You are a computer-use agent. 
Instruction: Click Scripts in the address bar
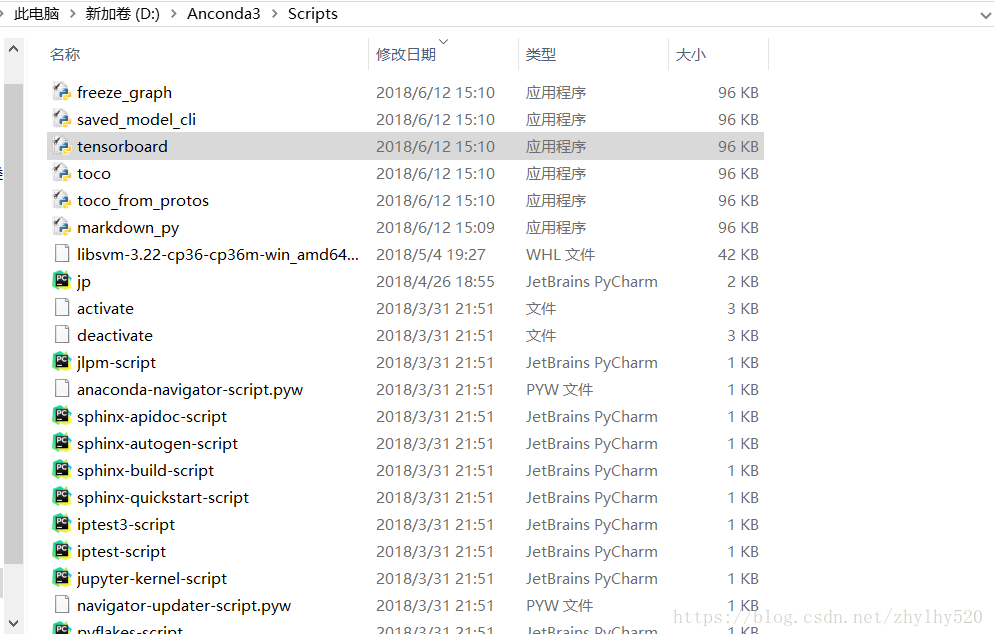pyautogui.click(x=313, y=14)
